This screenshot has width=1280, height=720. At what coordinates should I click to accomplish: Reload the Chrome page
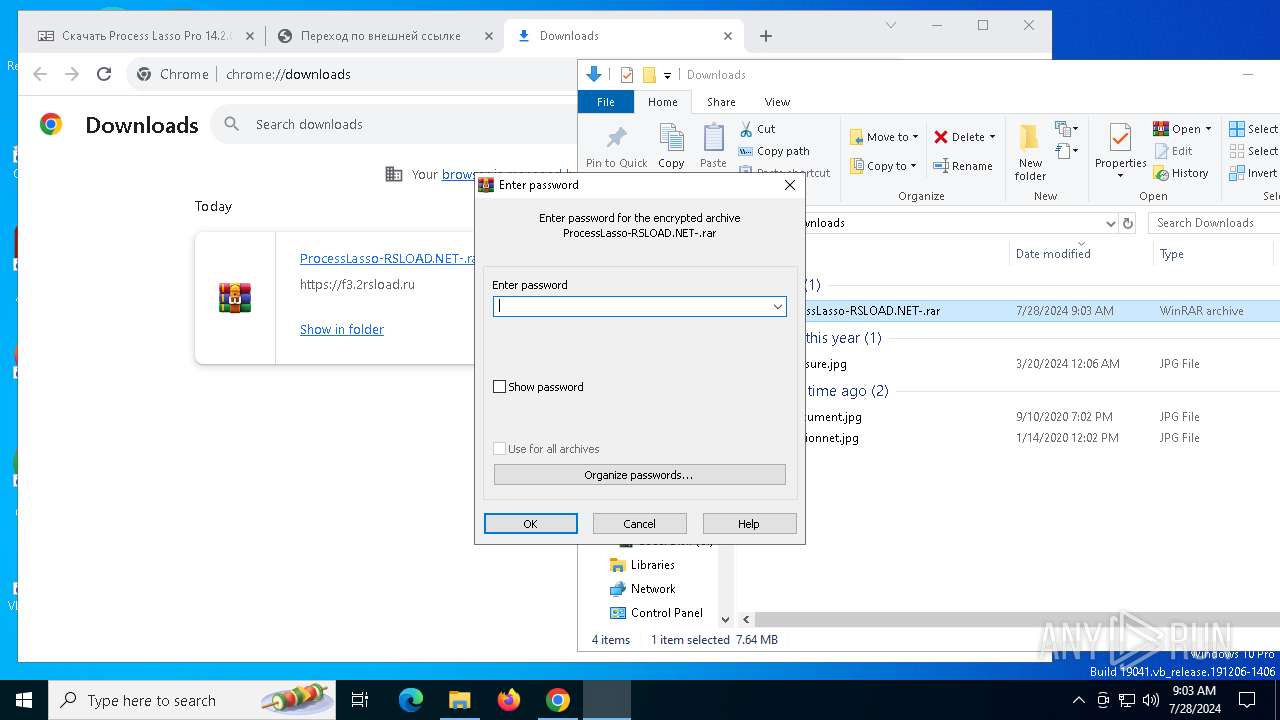104,74
